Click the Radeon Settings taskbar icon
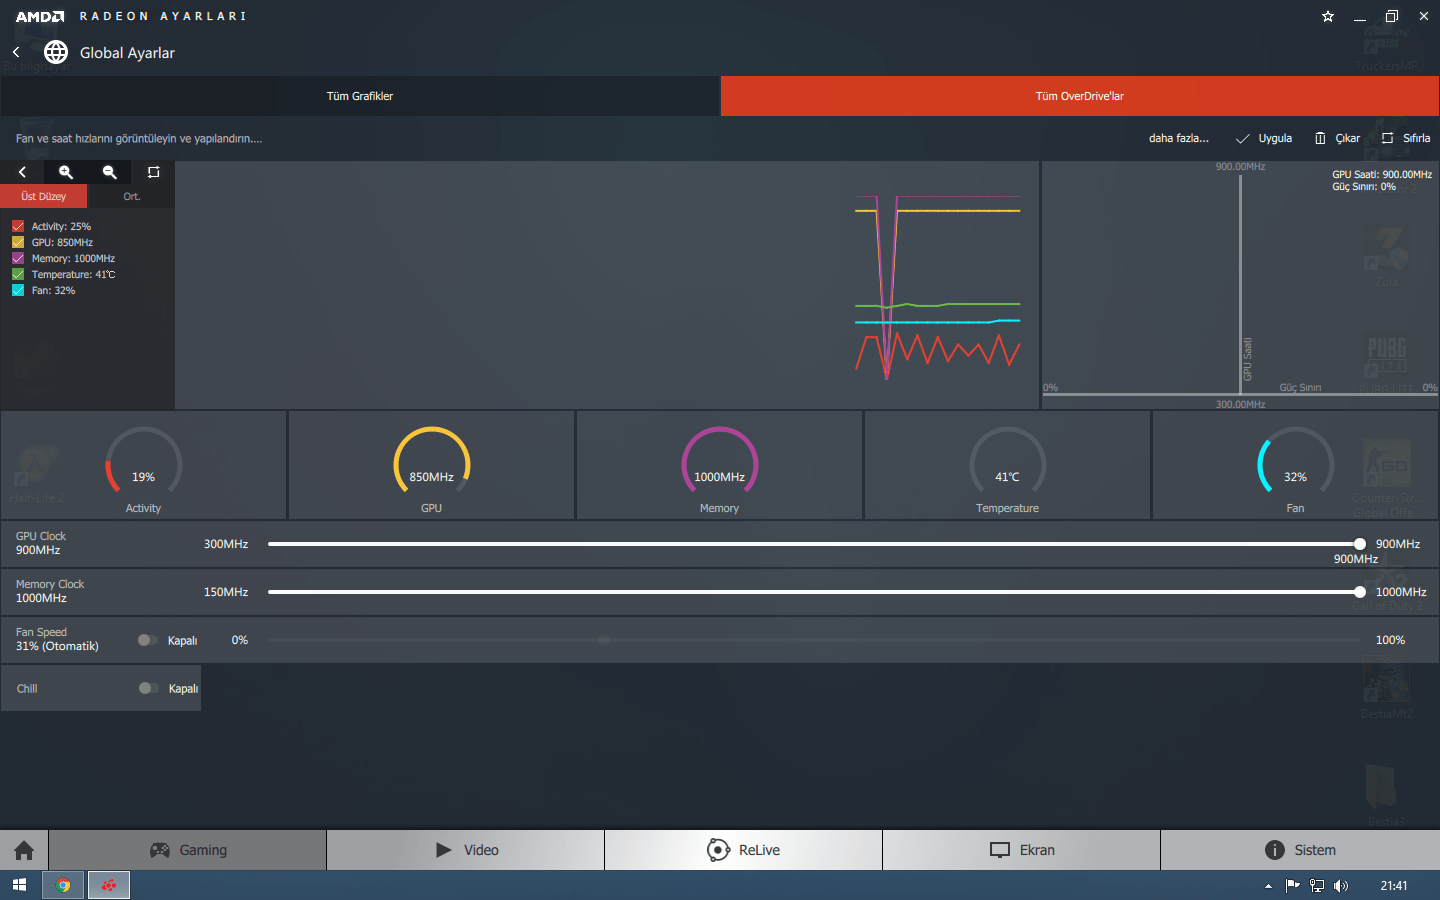 (x=109, y=885)
